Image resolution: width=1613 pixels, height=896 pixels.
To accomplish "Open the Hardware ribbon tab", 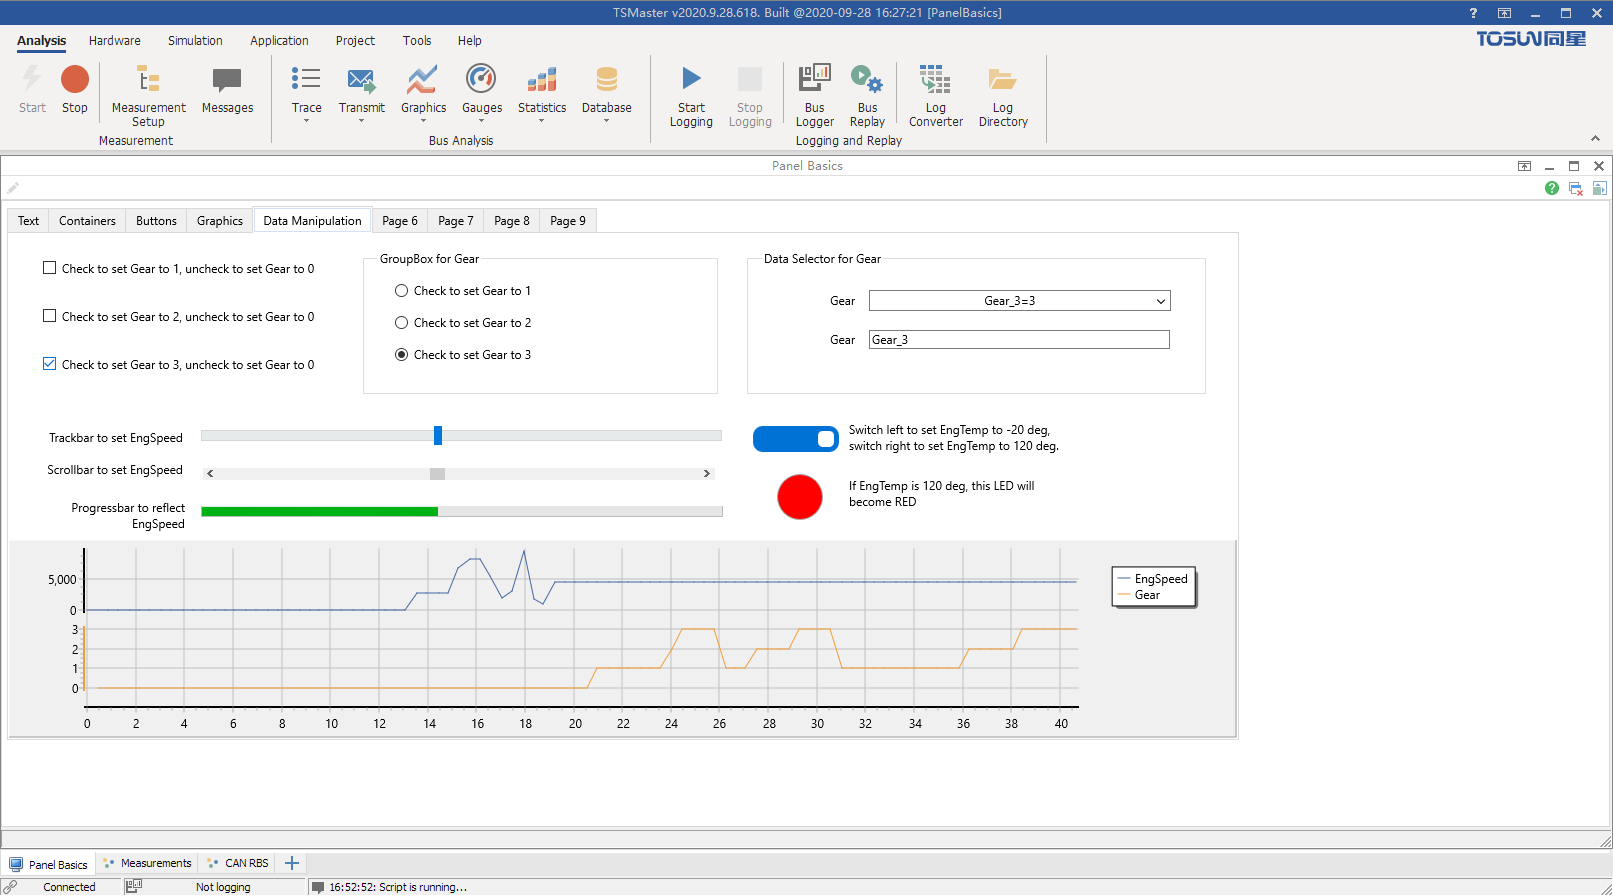I will [114, 41].
